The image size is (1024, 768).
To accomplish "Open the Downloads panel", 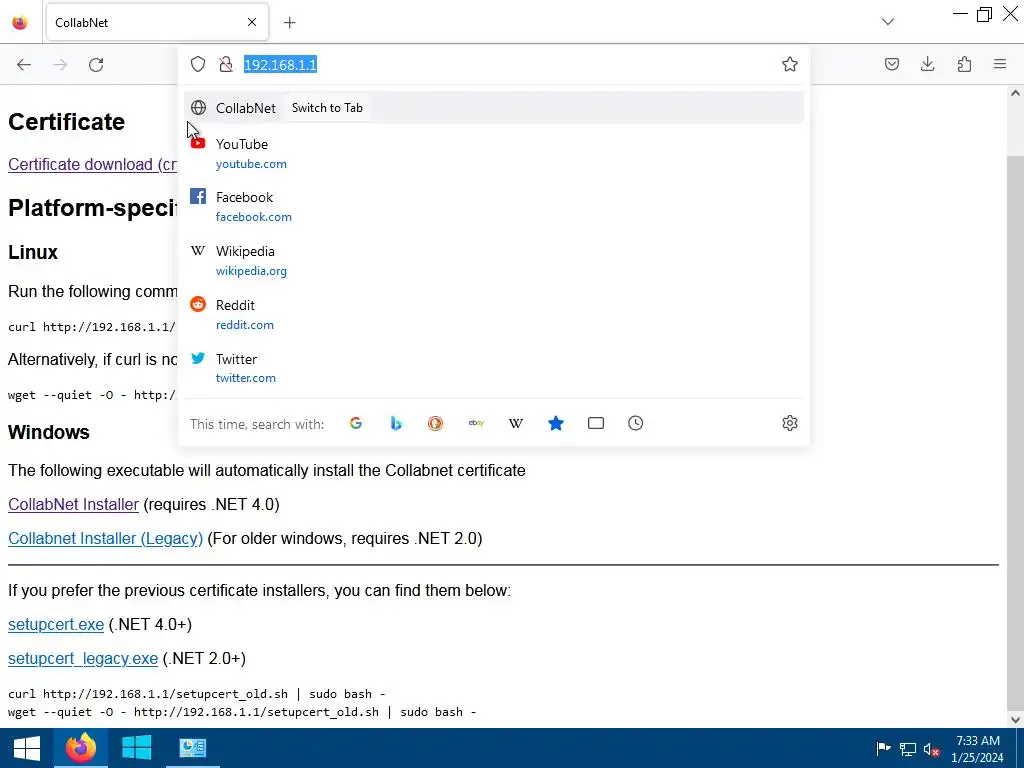I will (x=927, y=64).
